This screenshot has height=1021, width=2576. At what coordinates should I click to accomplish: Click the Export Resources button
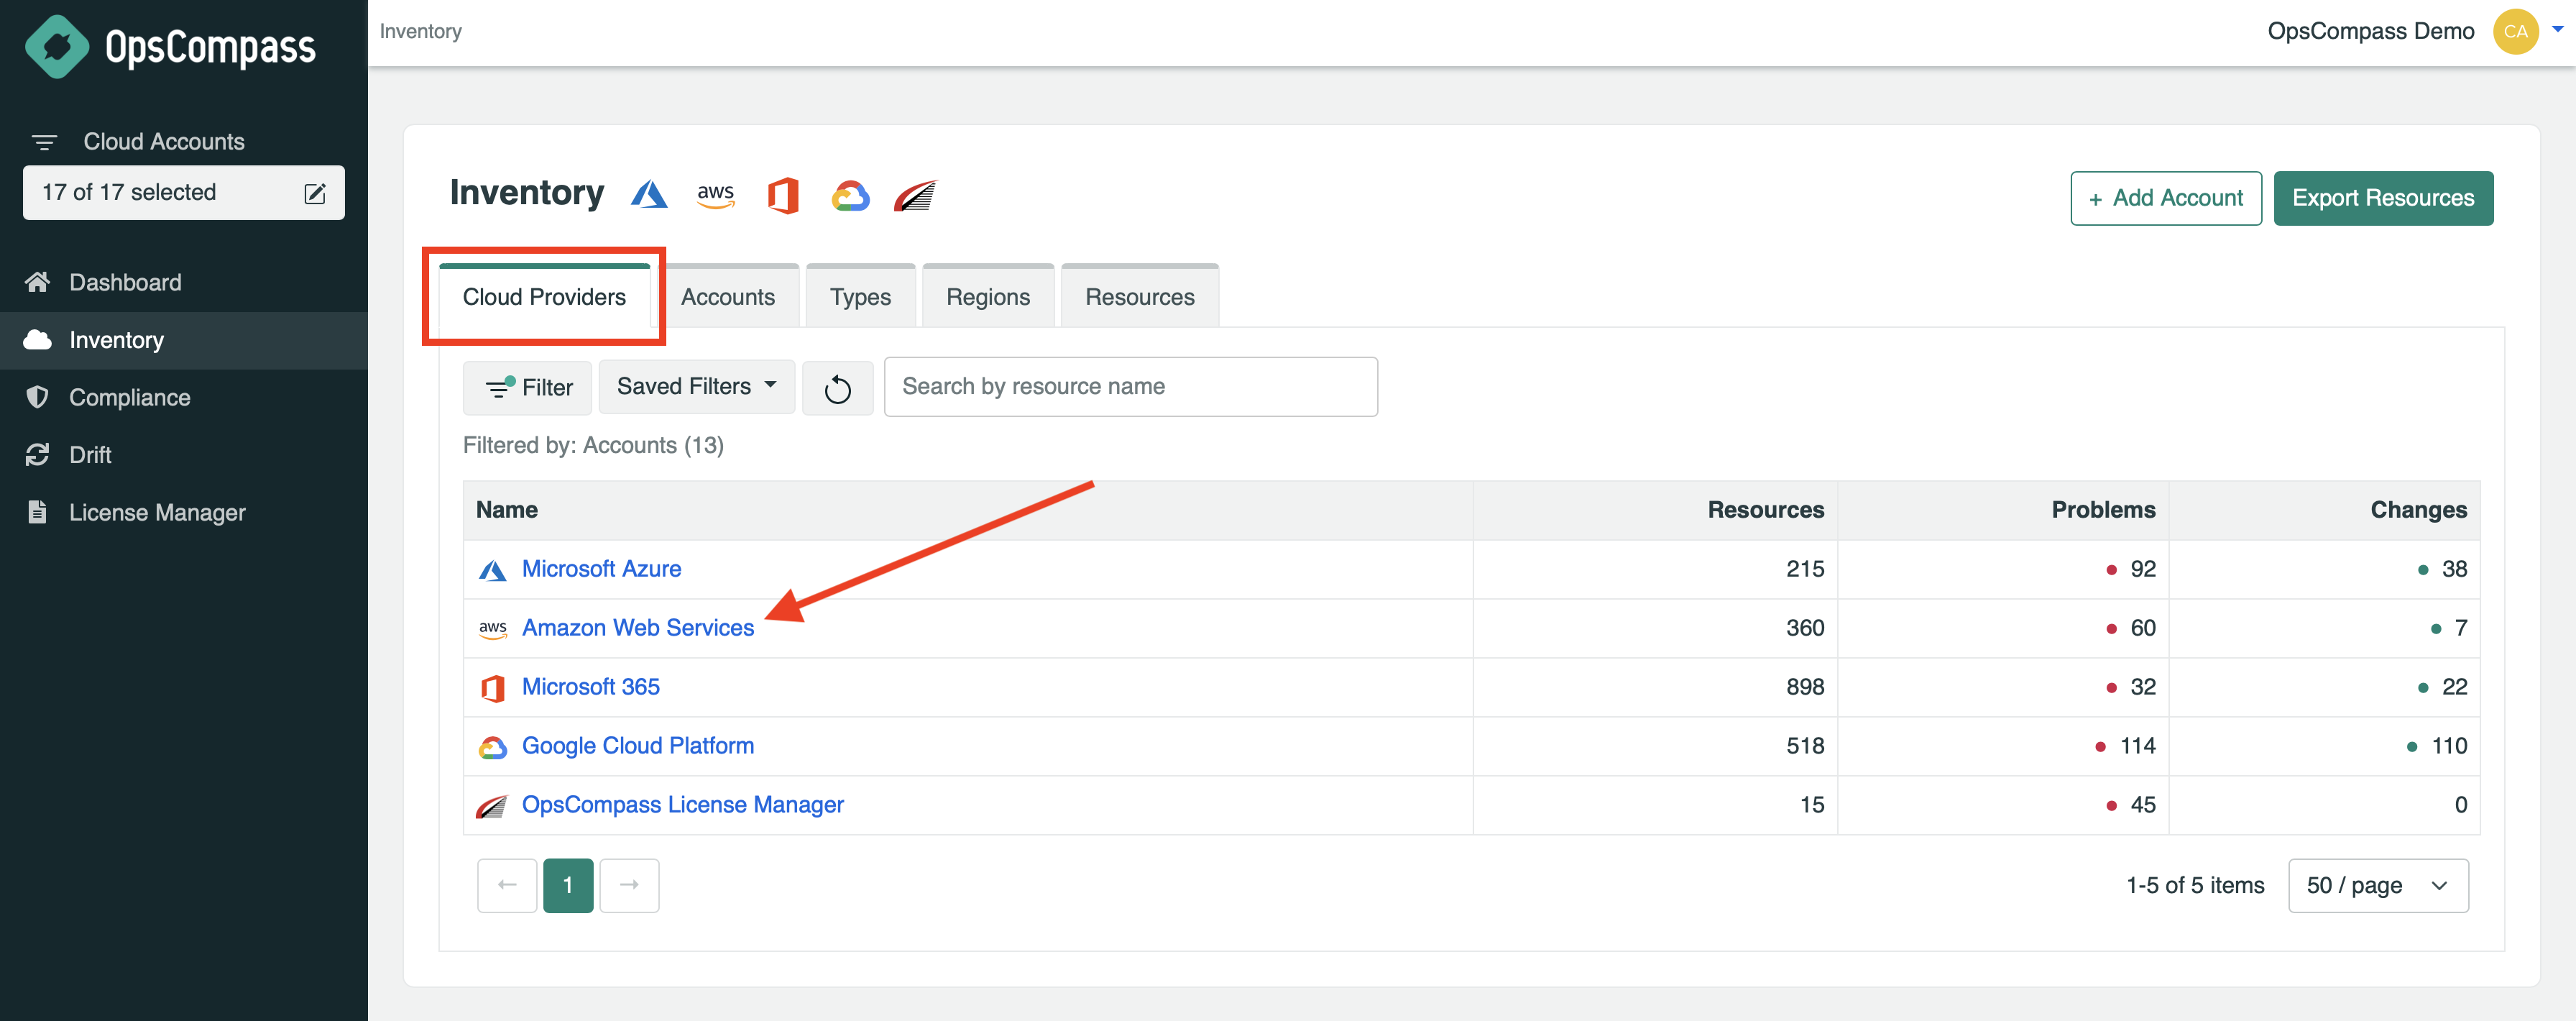tap(2382, 198)
